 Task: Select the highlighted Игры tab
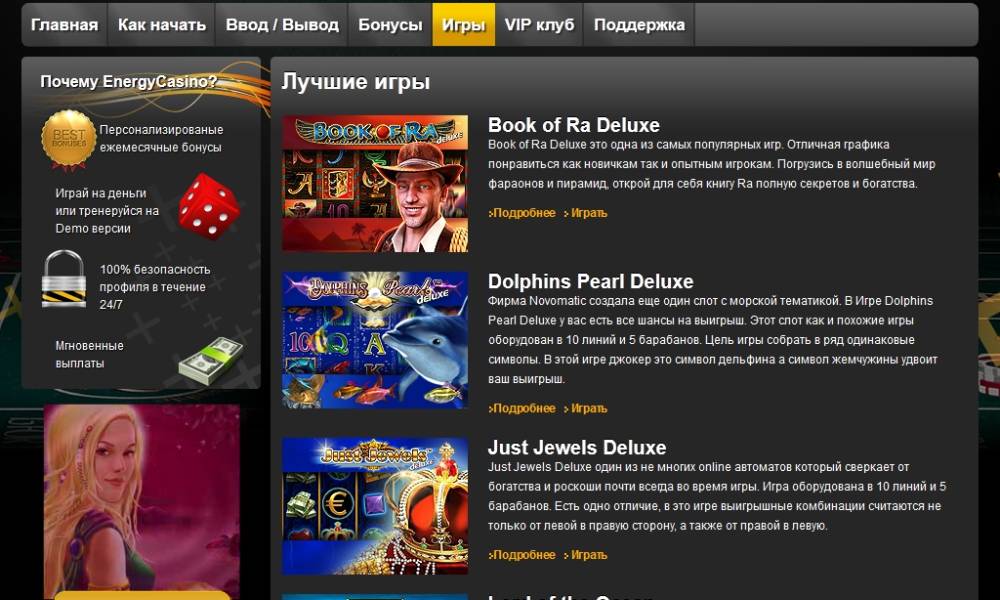tap(464, 25)
